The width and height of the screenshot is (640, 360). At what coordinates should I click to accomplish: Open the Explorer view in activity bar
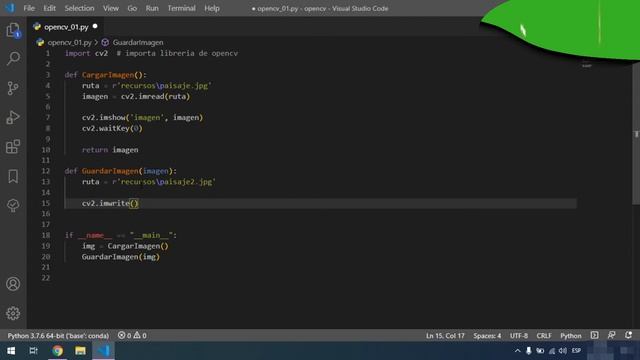click(13, 30)
